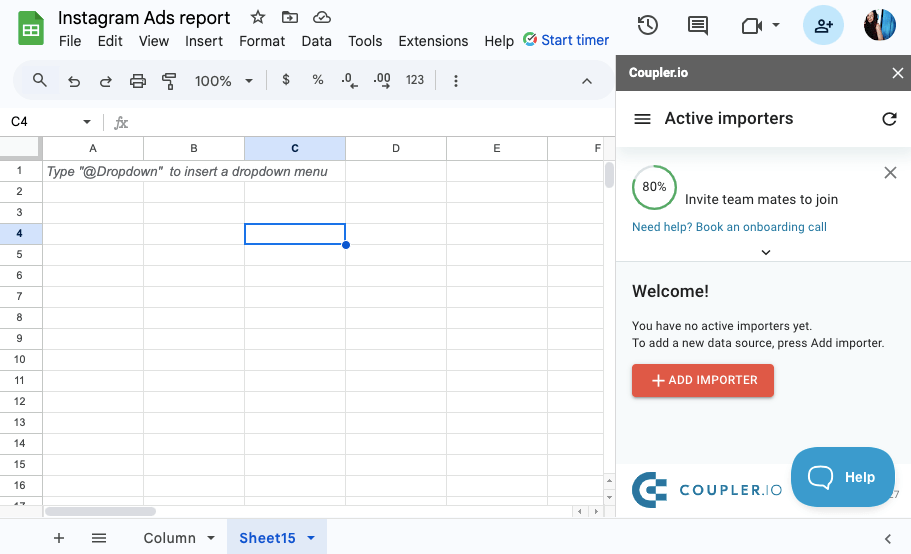Open the Coupler.io hamburger menu
The image size is (911, 554).
coord(642,119)
